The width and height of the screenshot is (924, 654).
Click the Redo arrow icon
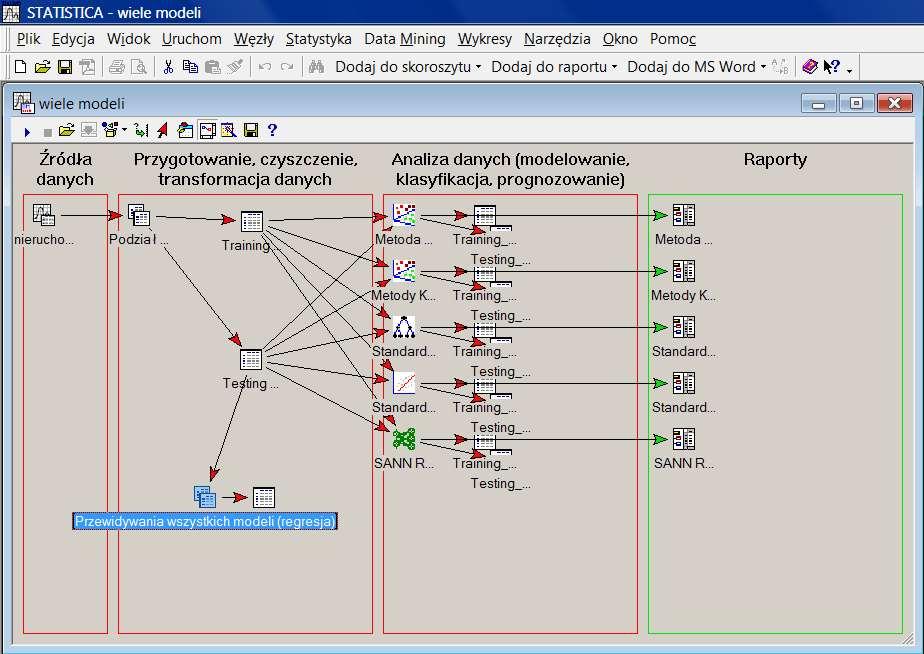[287, 67]
